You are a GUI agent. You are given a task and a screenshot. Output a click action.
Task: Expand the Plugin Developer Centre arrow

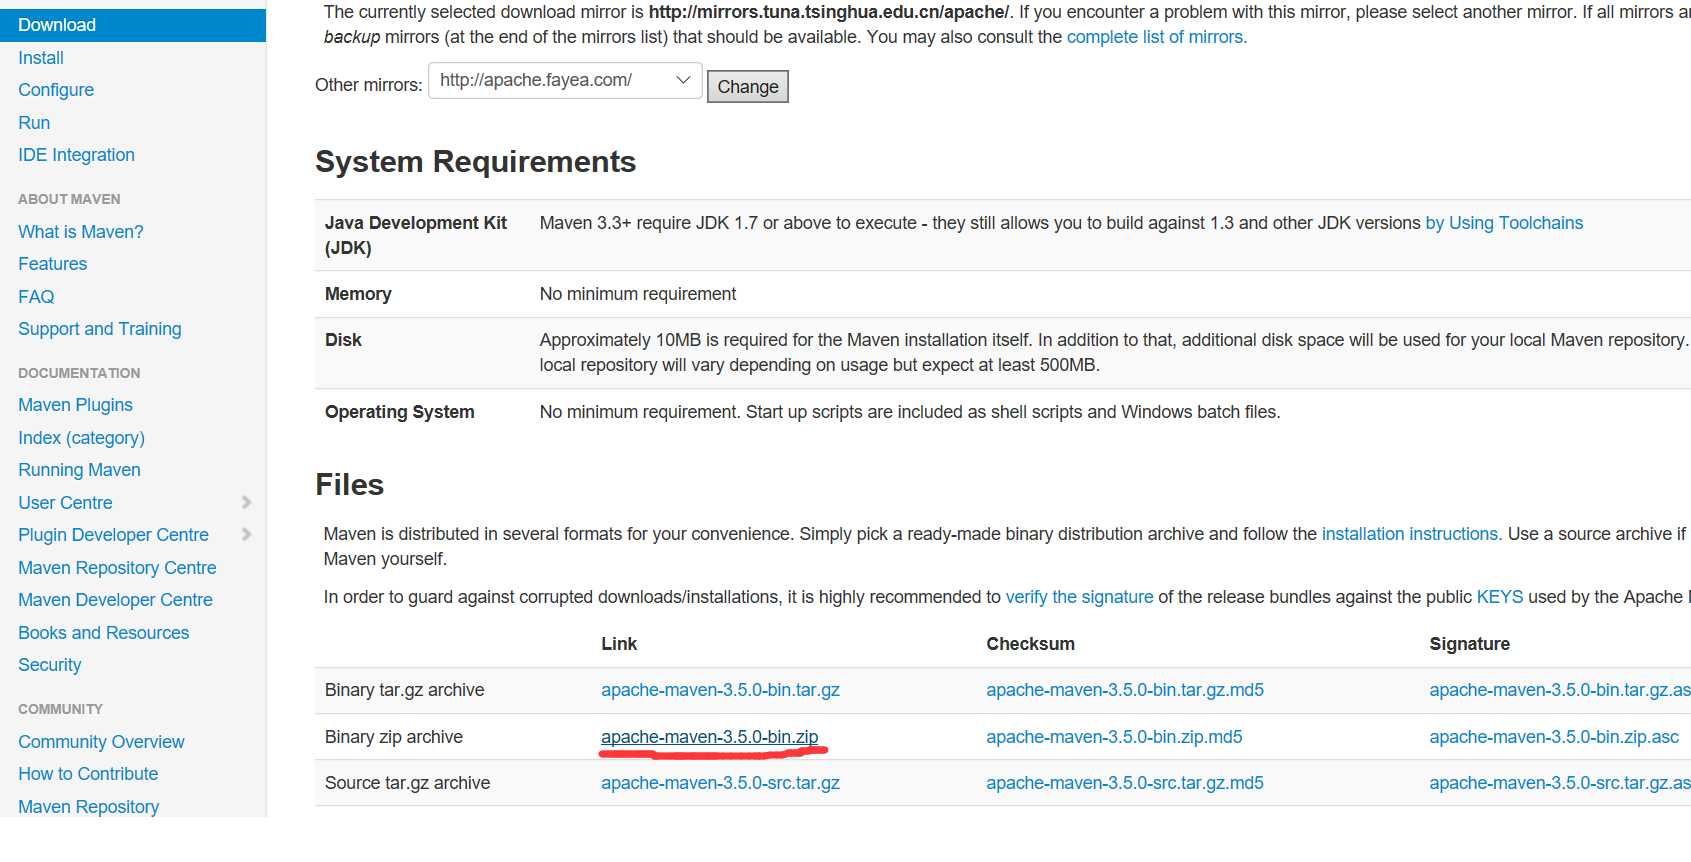246,535
